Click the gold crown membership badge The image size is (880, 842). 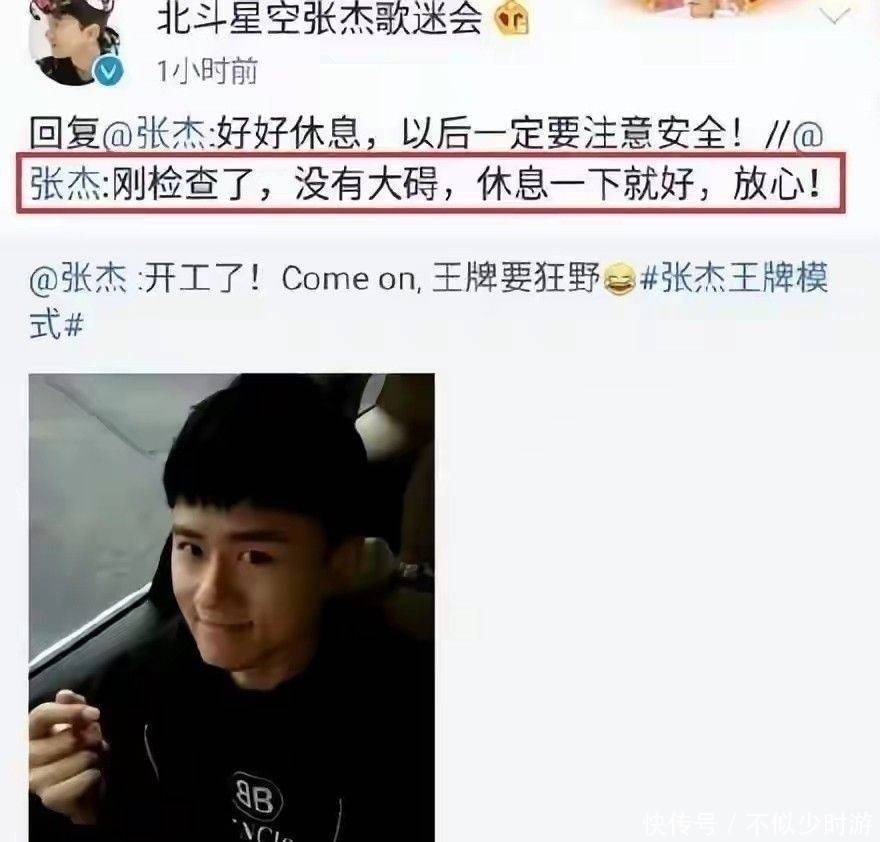coord(512,20)
